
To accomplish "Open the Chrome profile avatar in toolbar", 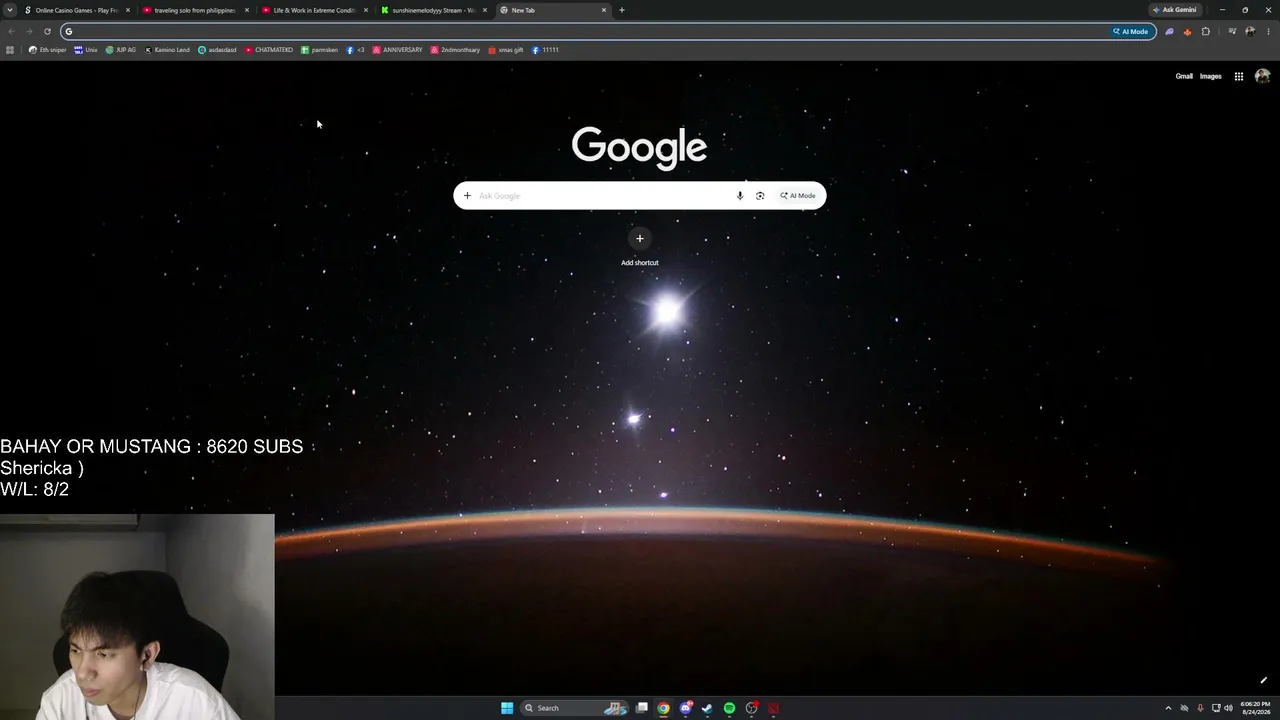I will (x=1250, y=31).
